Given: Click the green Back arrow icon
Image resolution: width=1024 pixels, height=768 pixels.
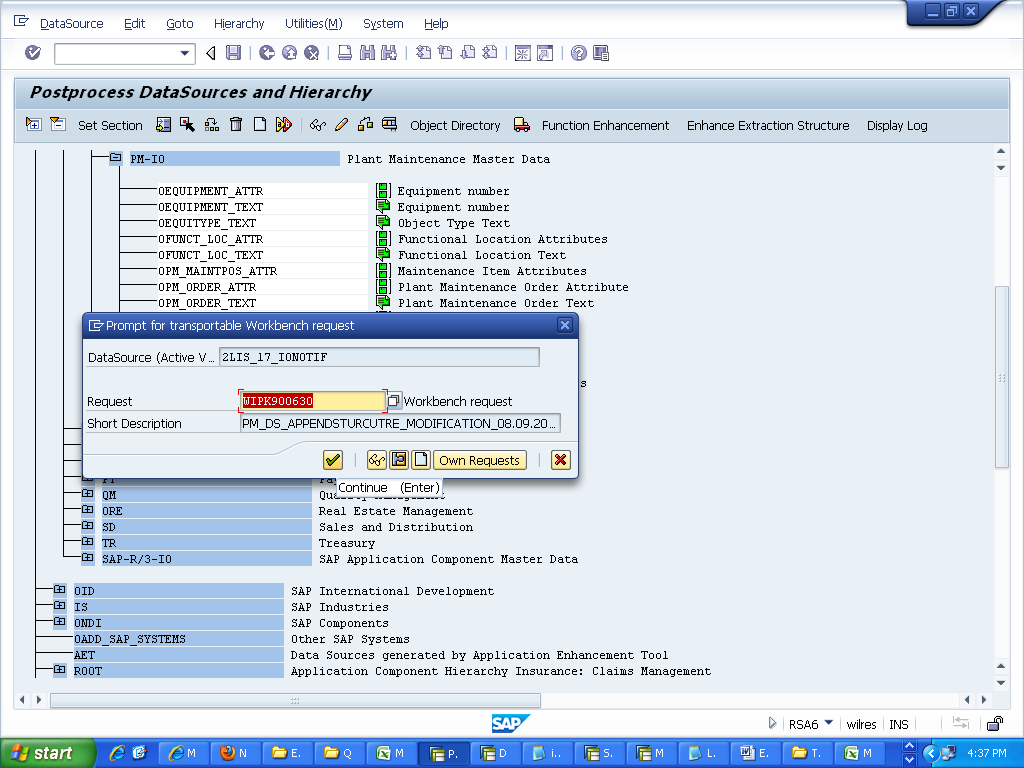Looking at the screenshot, I should 266,53.
